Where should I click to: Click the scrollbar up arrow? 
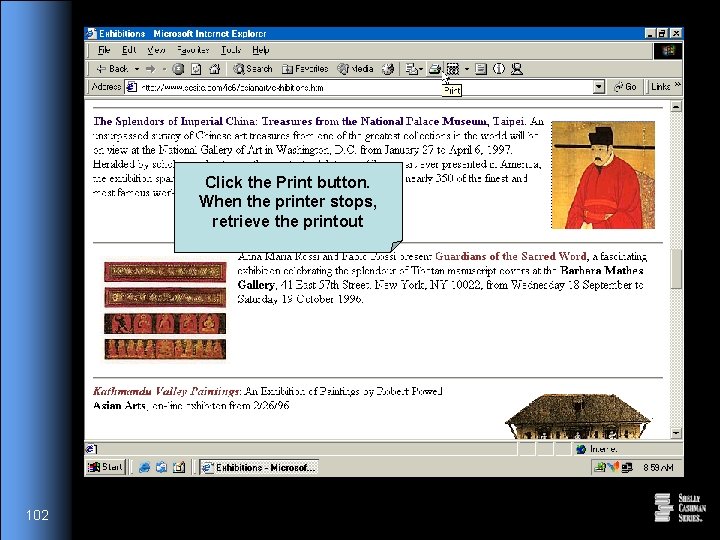pos(675,107)
